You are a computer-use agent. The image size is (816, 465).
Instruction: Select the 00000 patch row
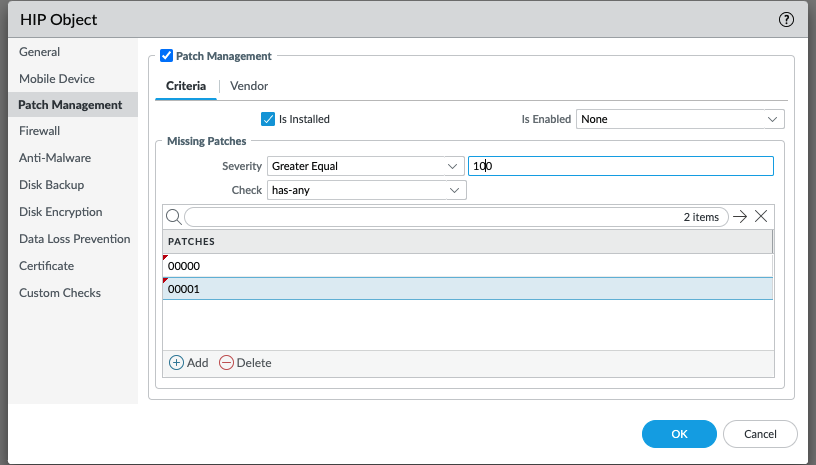(x=467, y=266)
